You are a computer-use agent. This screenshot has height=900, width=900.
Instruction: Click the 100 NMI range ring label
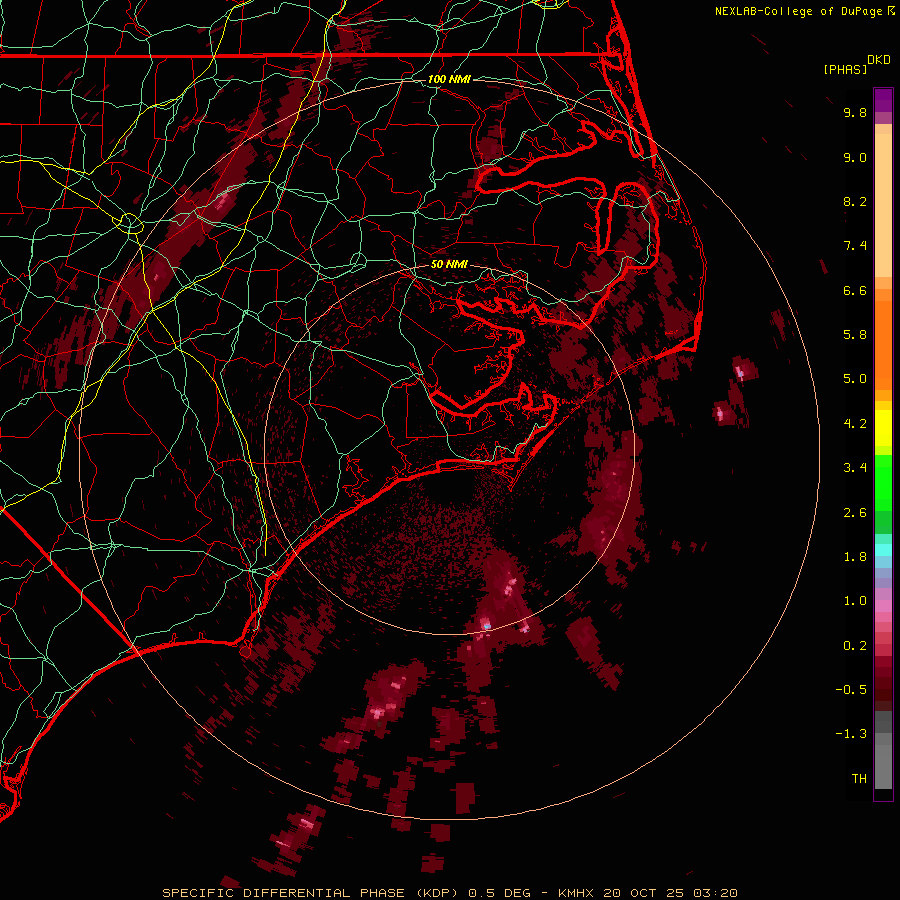pos(449,79)
